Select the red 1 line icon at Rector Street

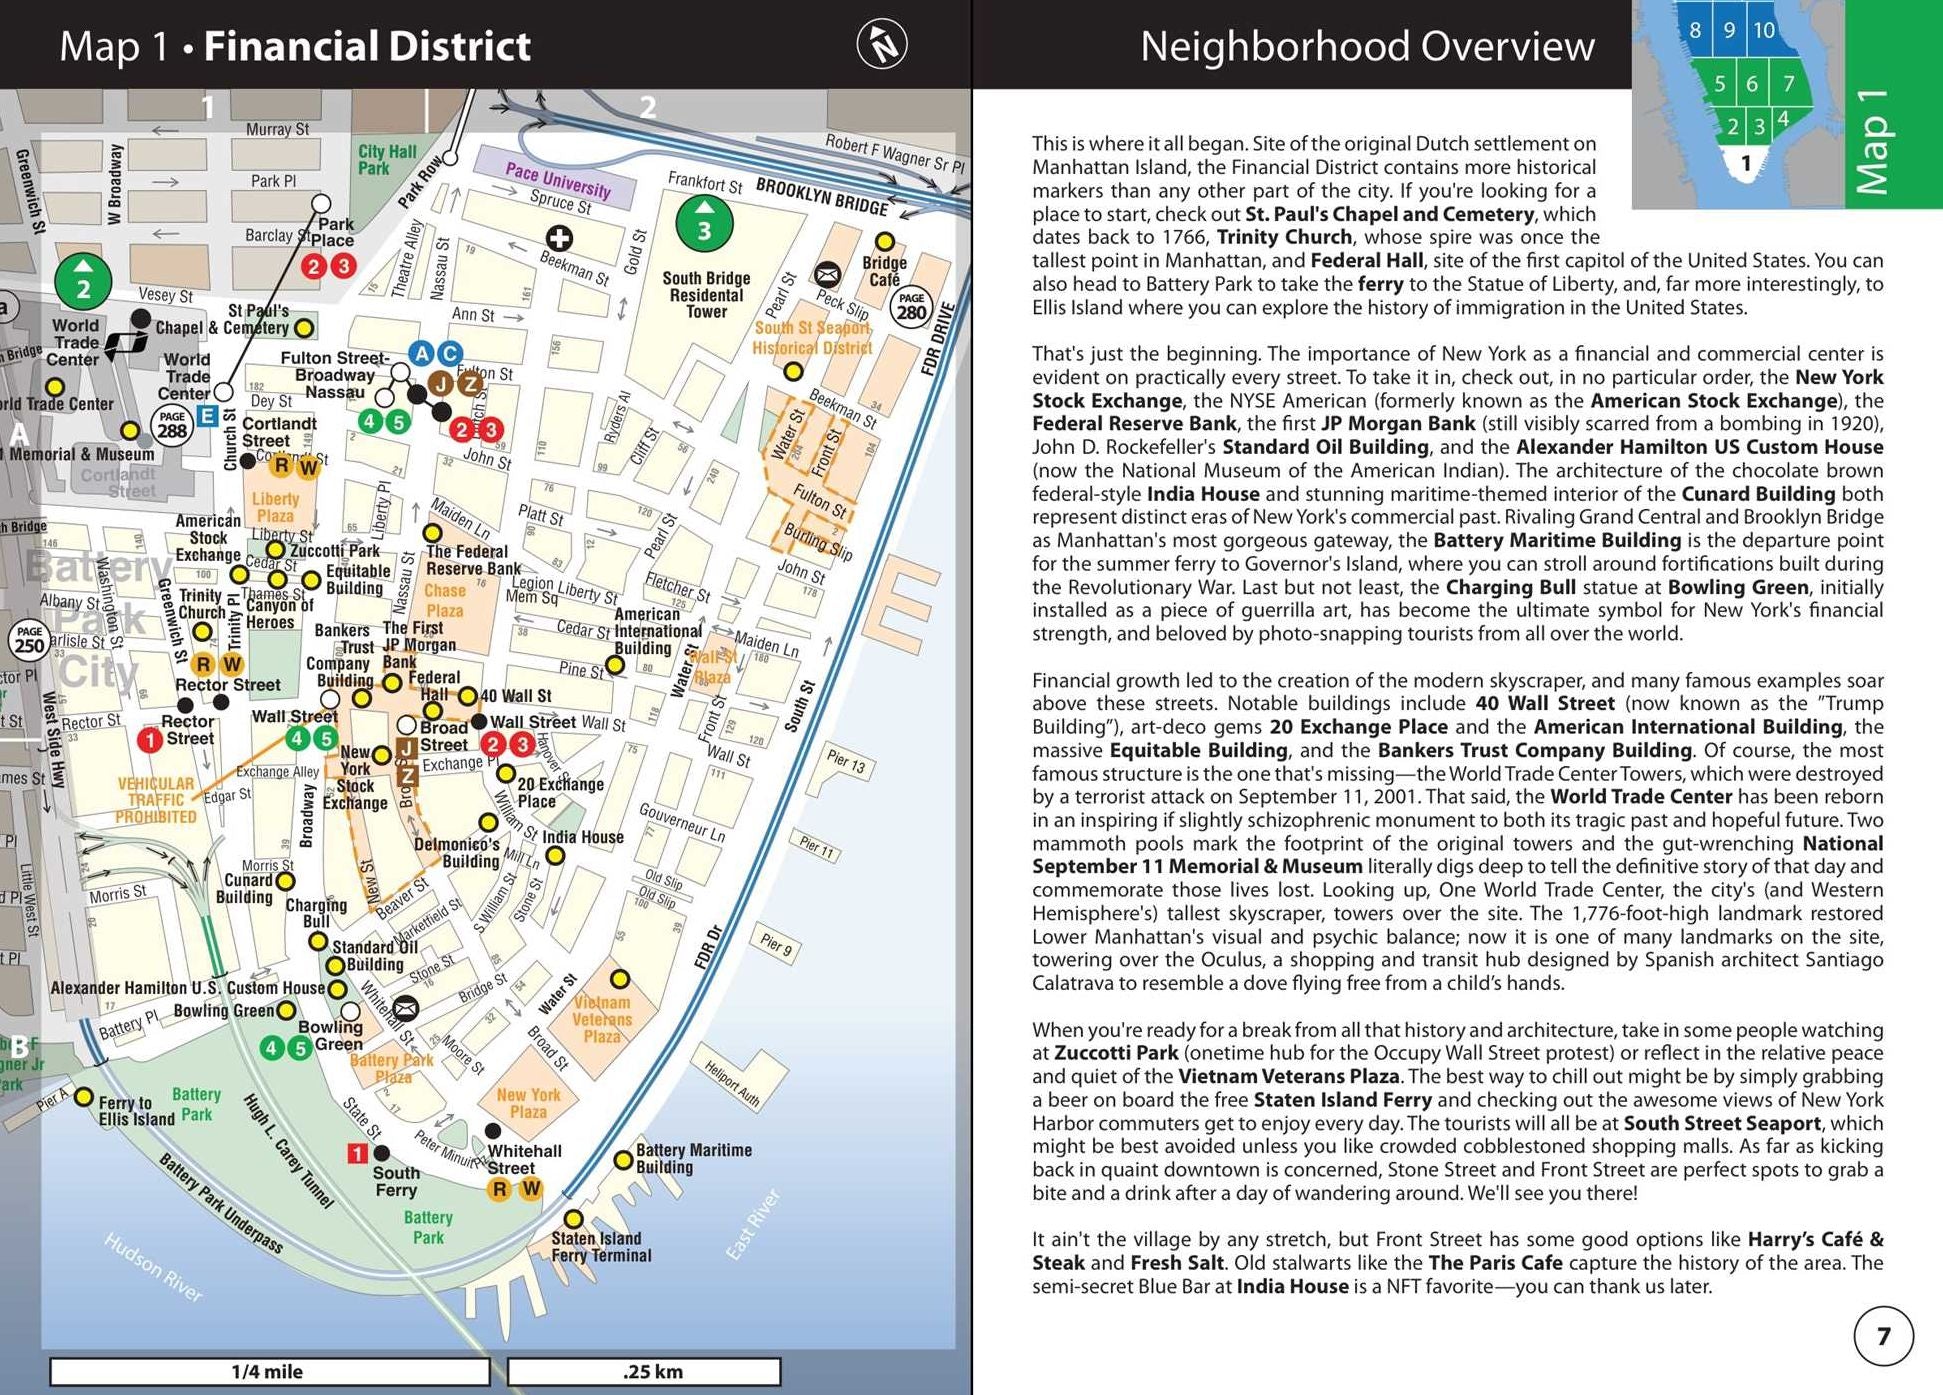click(x=149, y=740)
